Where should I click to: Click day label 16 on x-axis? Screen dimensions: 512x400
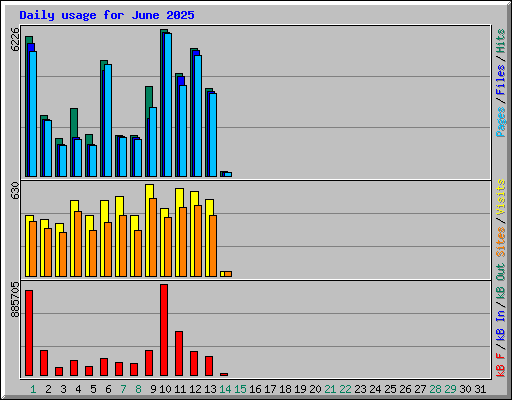[255, 389]
